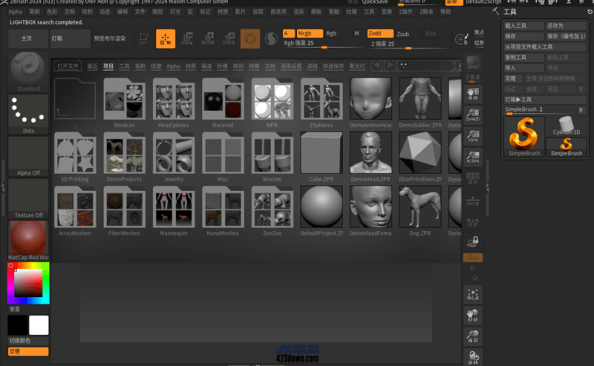
Task: Open the Standard brush selector
Action: (x=28, y=72)
